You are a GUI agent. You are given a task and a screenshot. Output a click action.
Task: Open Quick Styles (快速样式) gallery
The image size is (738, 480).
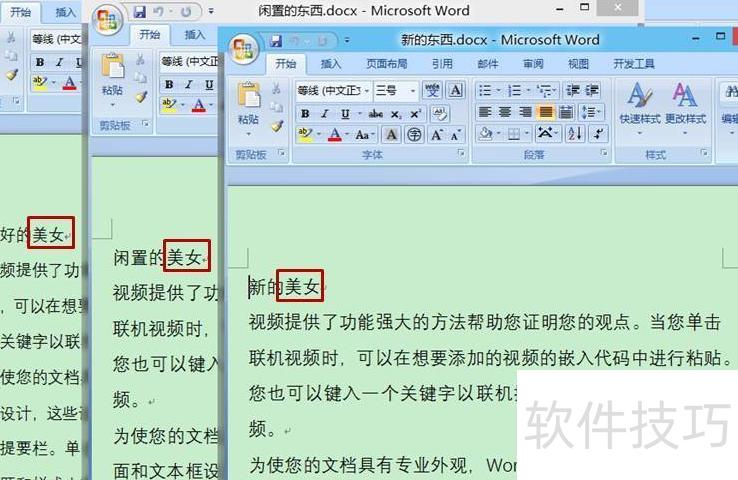(639, 109)
